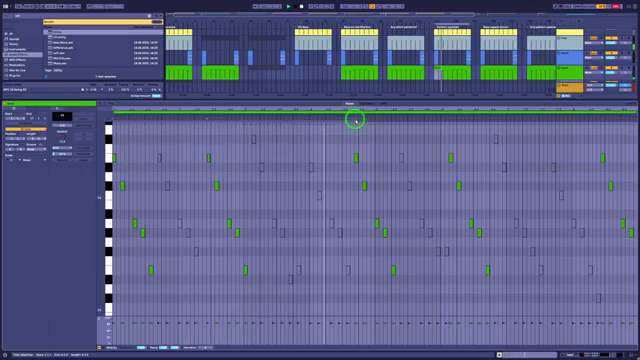The image size is (640, 360).
Task: Select the Max for Live category in the browser
Action: tap(17, 70)
